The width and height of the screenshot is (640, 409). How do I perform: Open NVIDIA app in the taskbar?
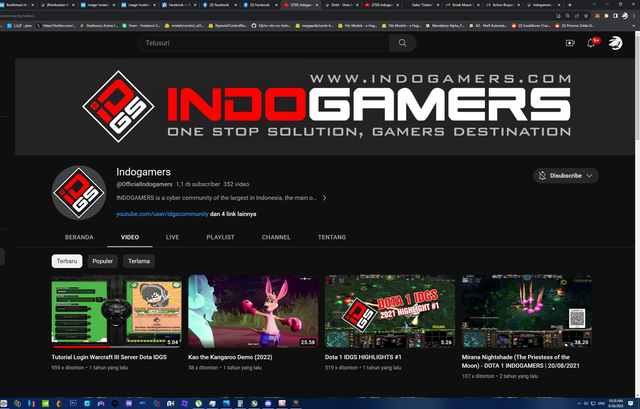45,403
